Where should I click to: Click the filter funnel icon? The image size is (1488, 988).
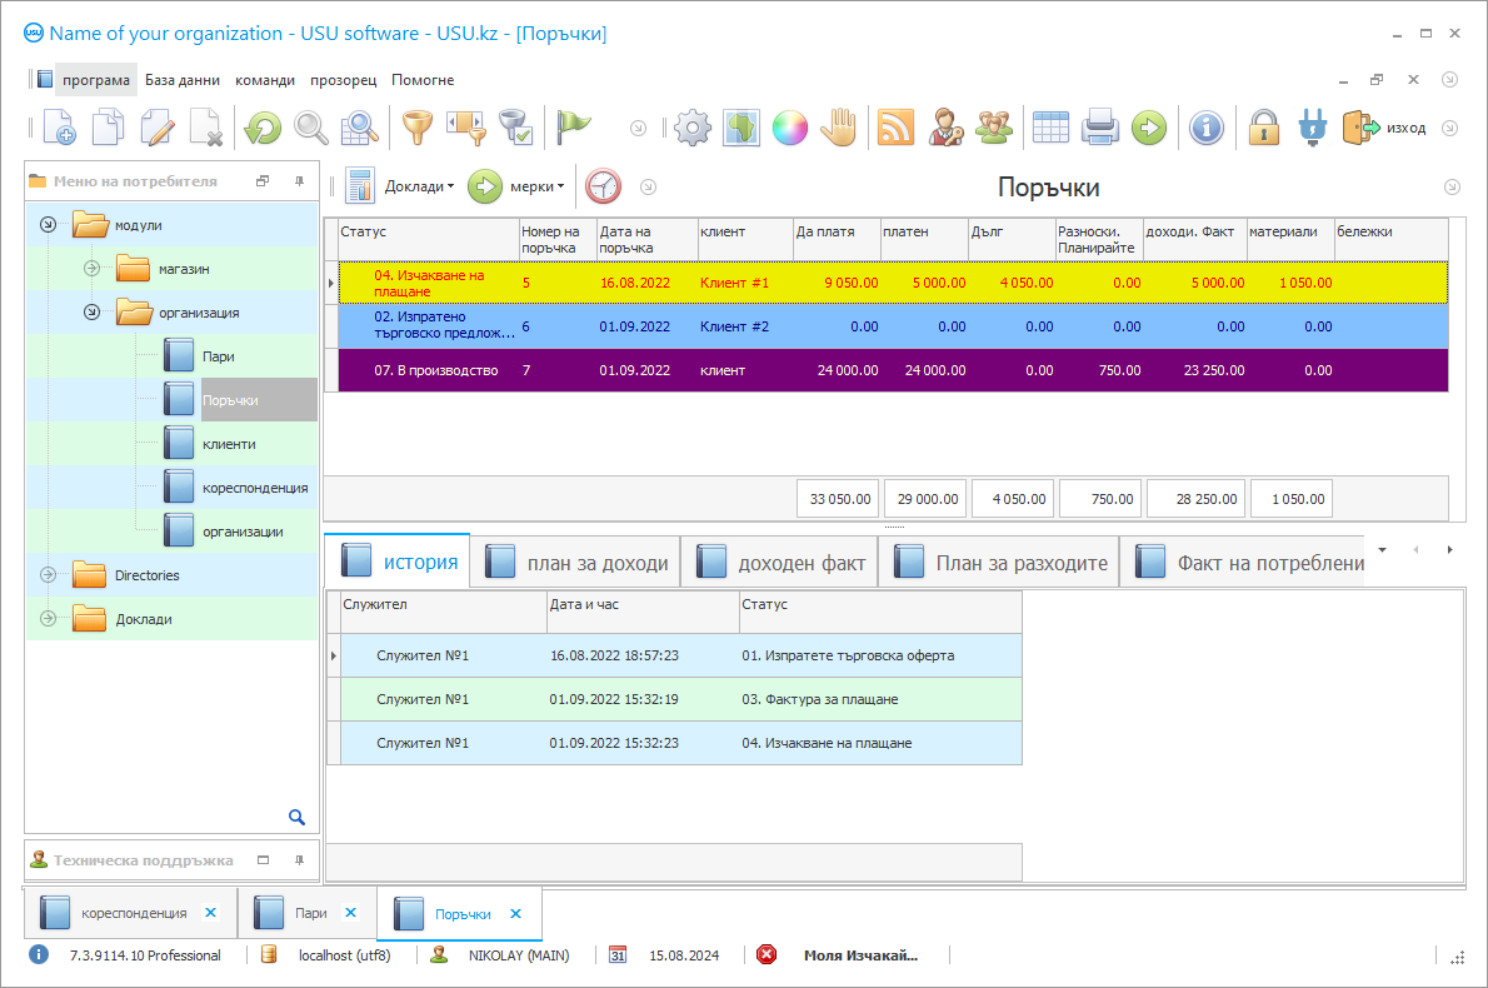pyautogui.click(x=417, y=128)
